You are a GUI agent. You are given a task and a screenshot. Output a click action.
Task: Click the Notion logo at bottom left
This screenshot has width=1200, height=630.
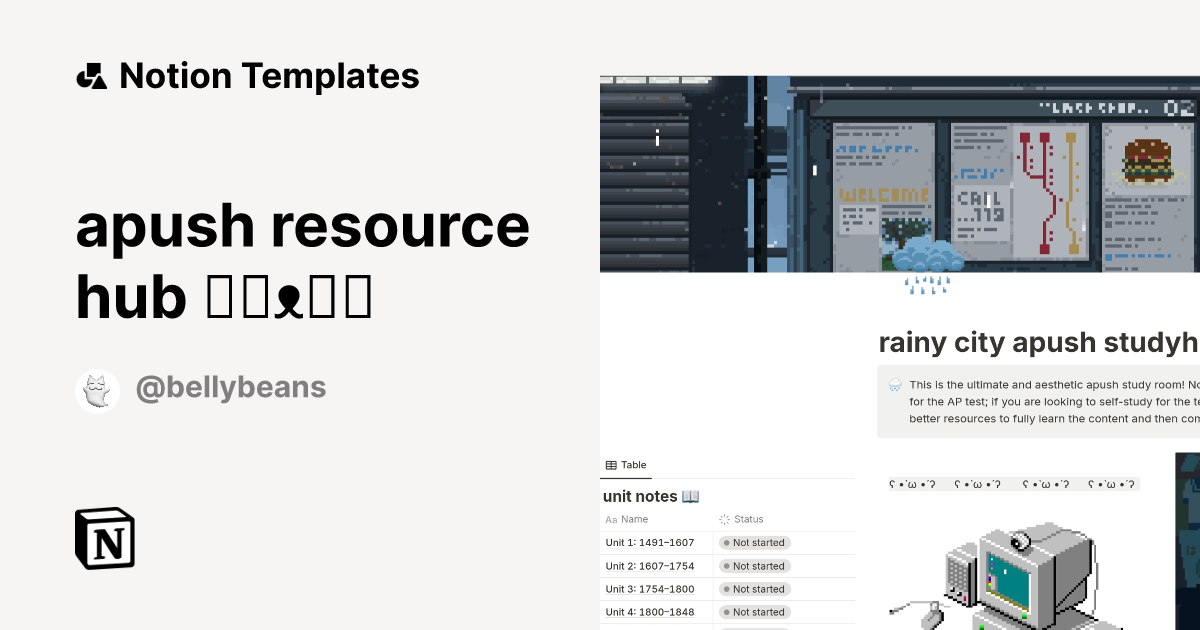point(104,540)
